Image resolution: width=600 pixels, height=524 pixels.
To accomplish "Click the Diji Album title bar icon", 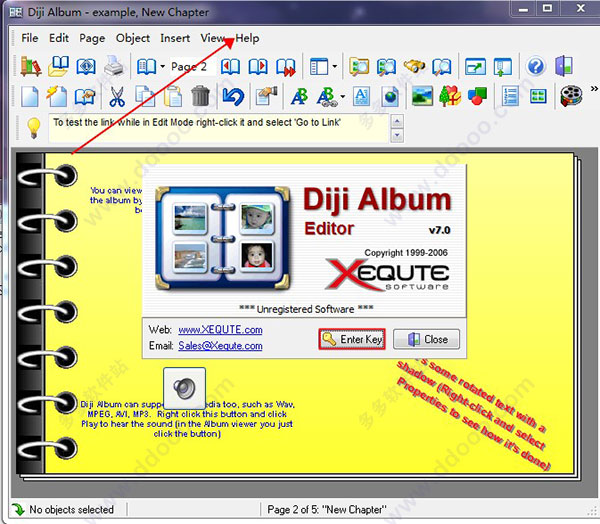I will [16, 12].
